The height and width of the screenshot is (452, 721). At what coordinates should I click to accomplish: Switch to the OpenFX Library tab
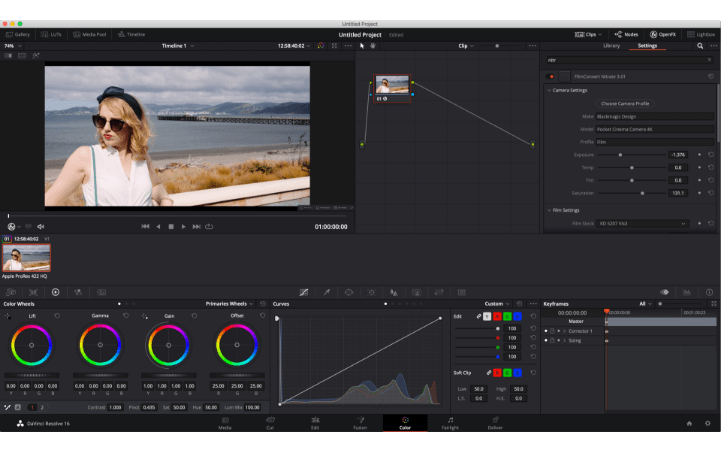click(611, 46)
